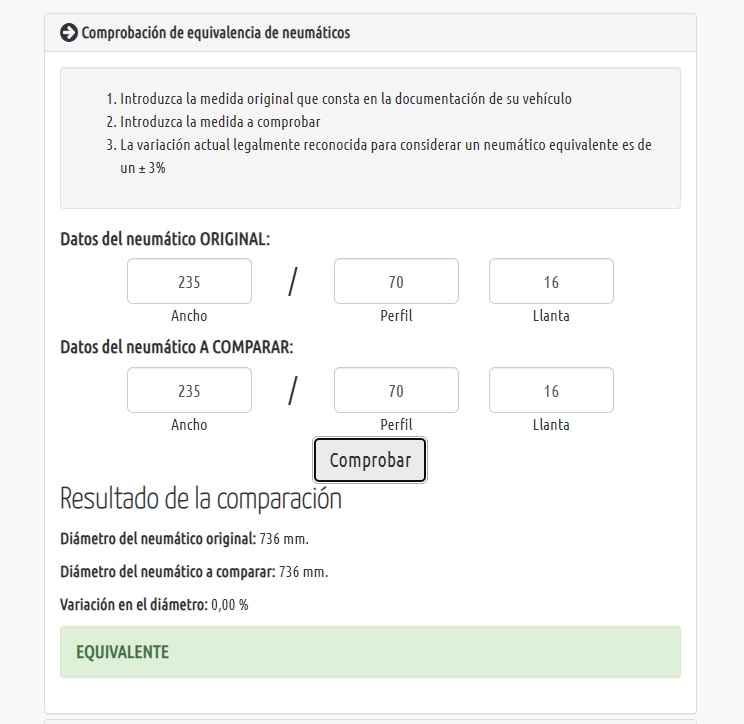The image size is (744, 724).
Task: Click the Variación en el diámetro result line
Action: click(154, 605)
